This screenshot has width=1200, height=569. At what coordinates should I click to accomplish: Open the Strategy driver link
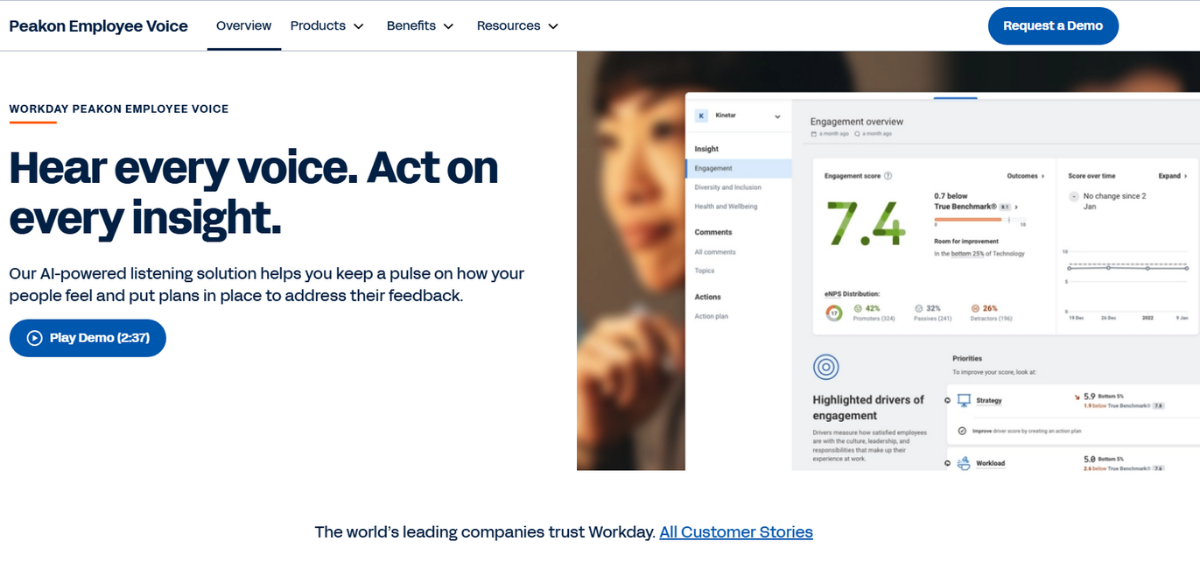(989, 401)
